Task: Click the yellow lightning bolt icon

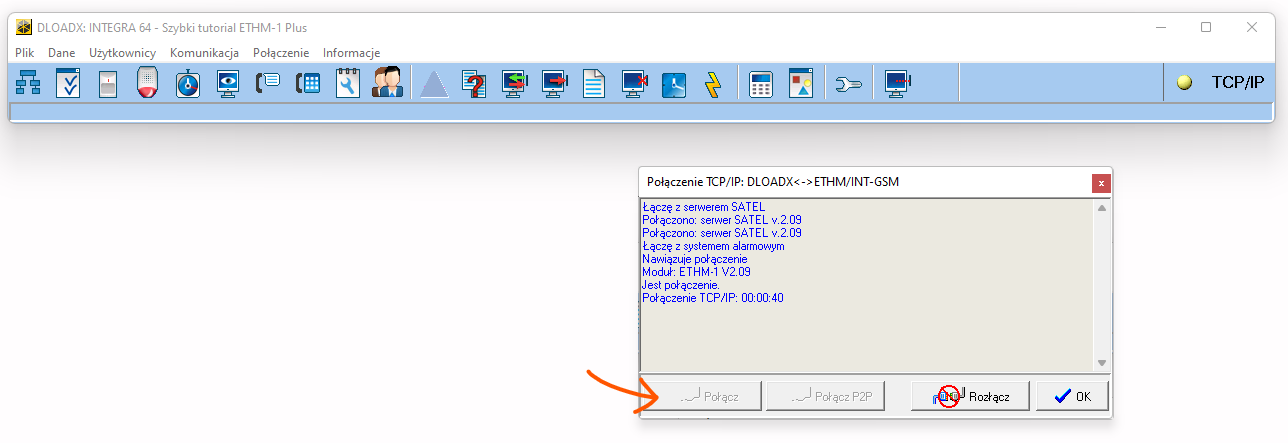Action: 713,83
